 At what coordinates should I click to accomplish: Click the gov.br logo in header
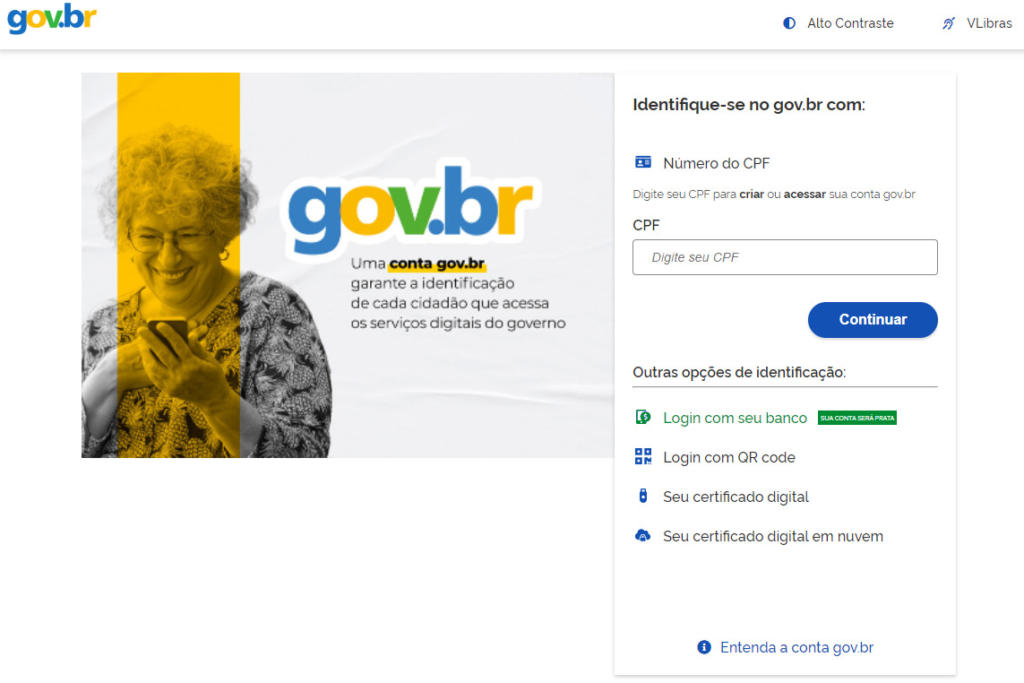click(52, 18)
